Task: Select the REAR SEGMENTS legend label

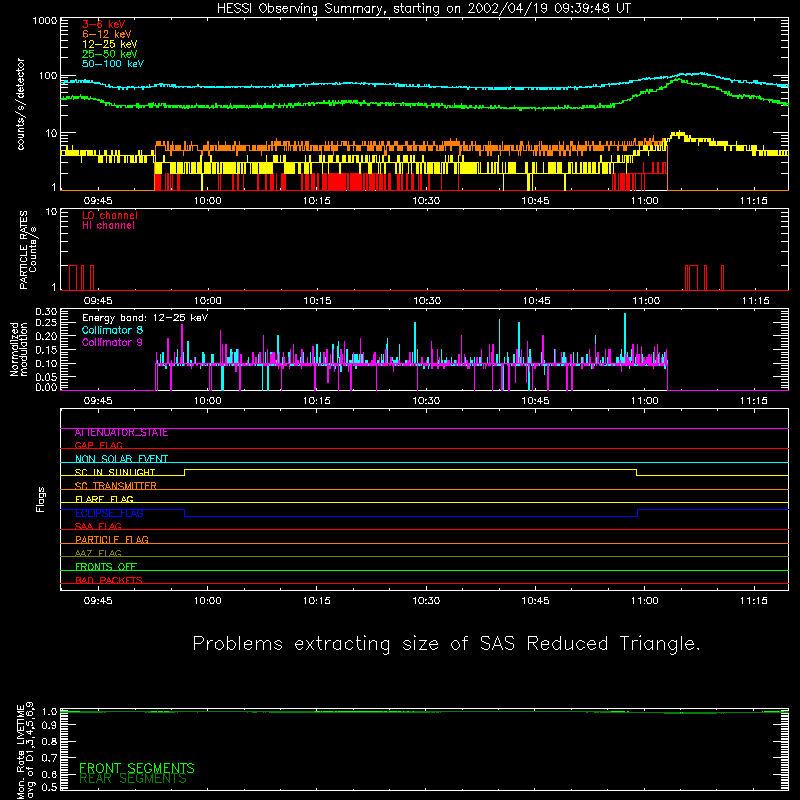Action: tap(133, 779)
